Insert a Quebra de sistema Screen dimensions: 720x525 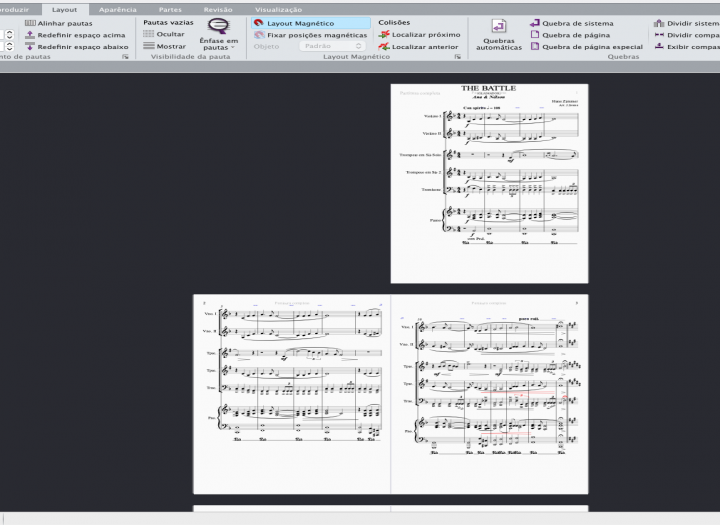(x=535, y=22)
